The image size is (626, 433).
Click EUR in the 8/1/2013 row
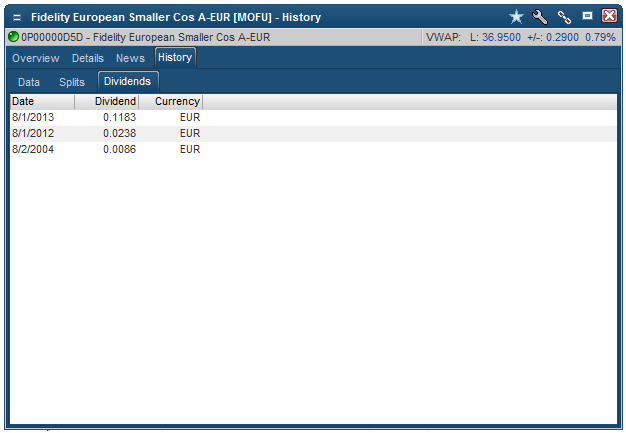[190, 117]
